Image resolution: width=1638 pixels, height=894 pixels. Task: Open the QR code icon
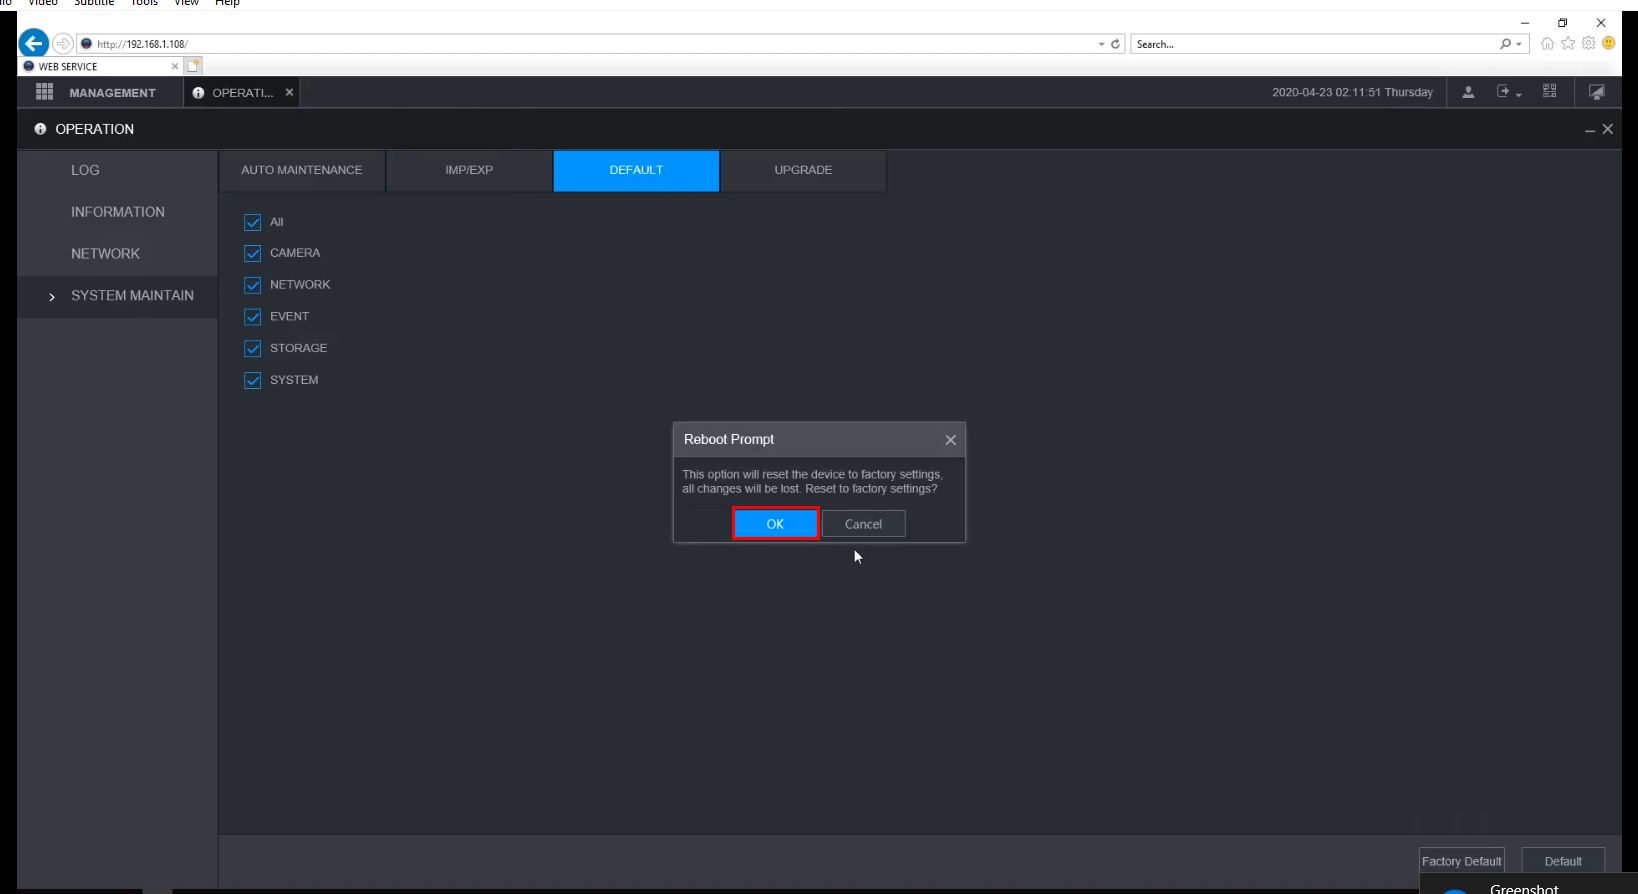(x=1549, y=91)
